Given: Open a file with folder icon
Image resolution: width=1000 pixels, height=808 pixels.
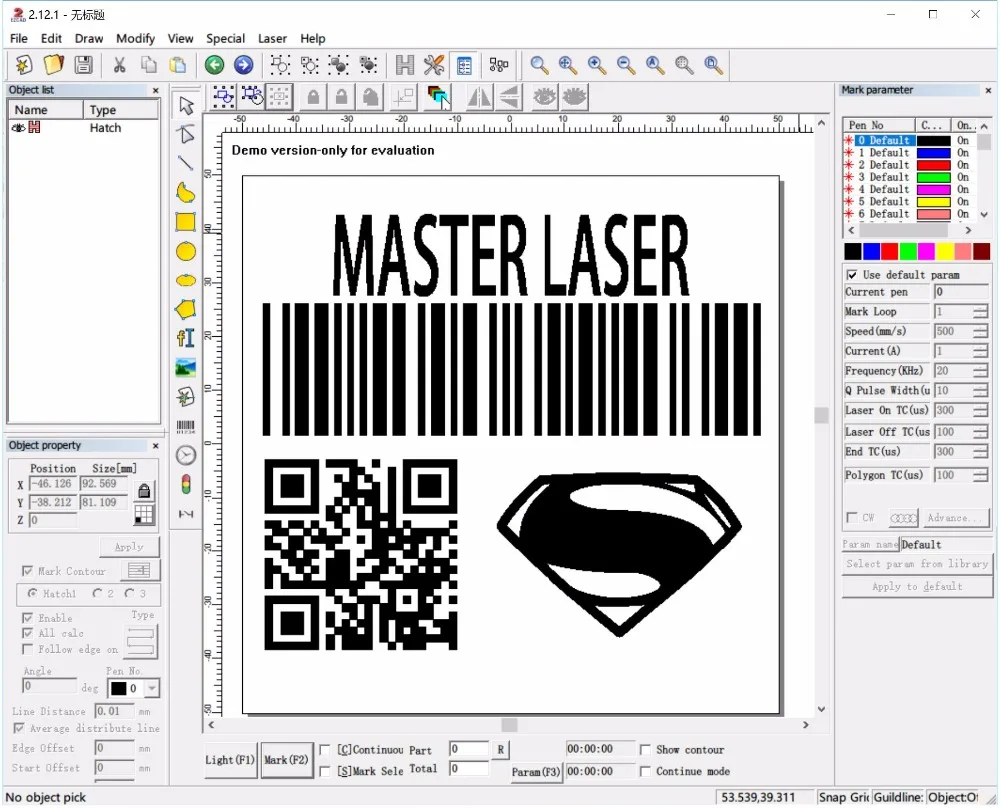Looking at the screenshot, I should pos(54,65).
